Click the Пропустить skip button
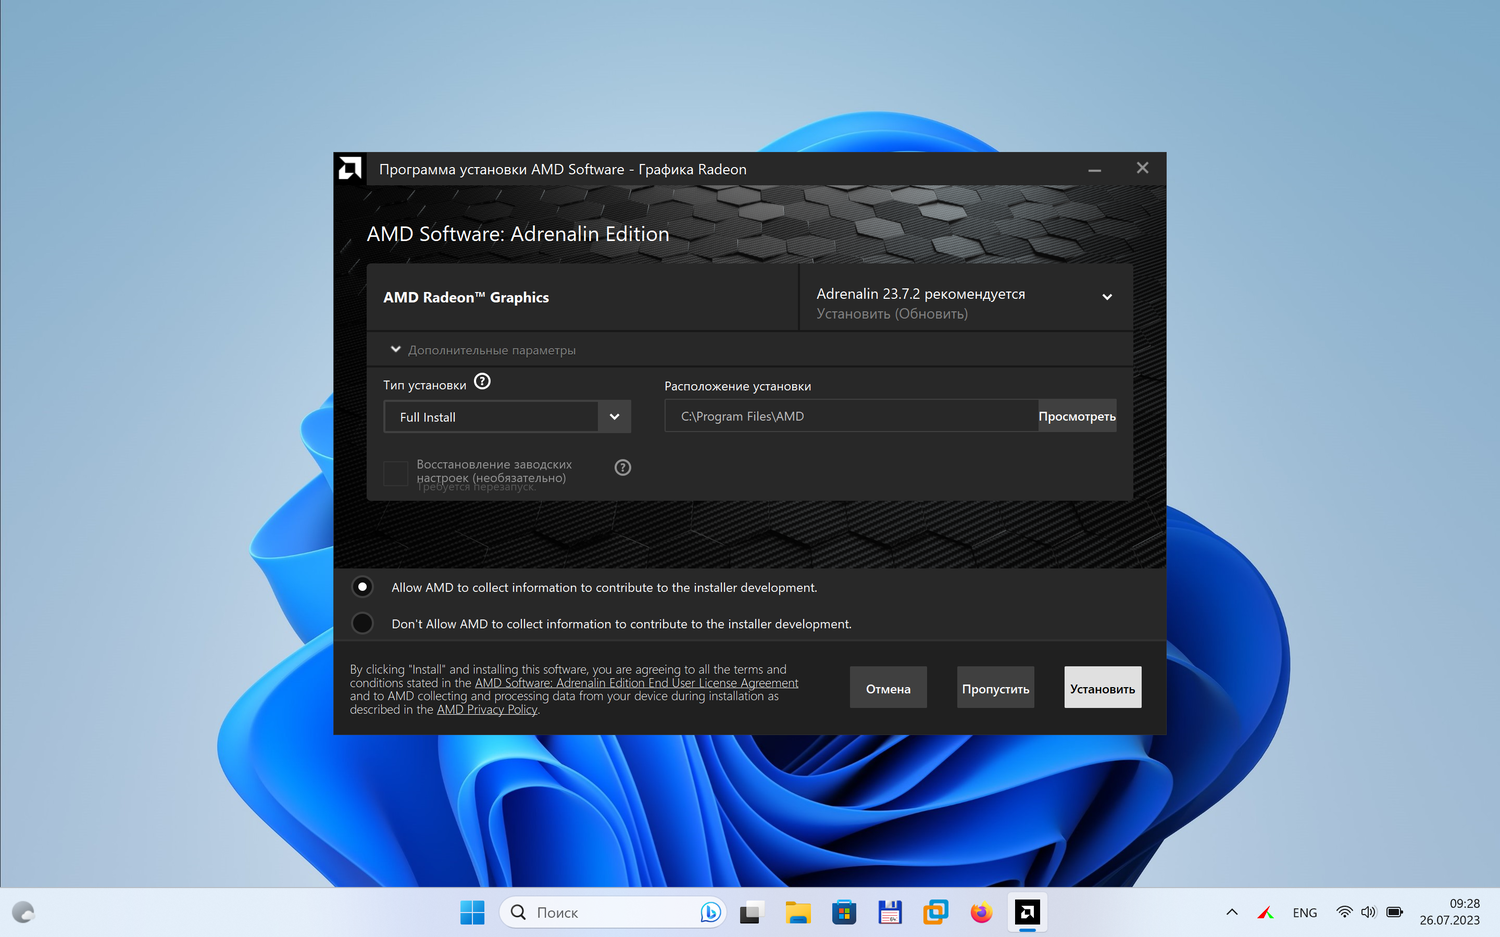The height and width of the screenshot is (937, 1500). pyautogui.click(x=996, y=688)
